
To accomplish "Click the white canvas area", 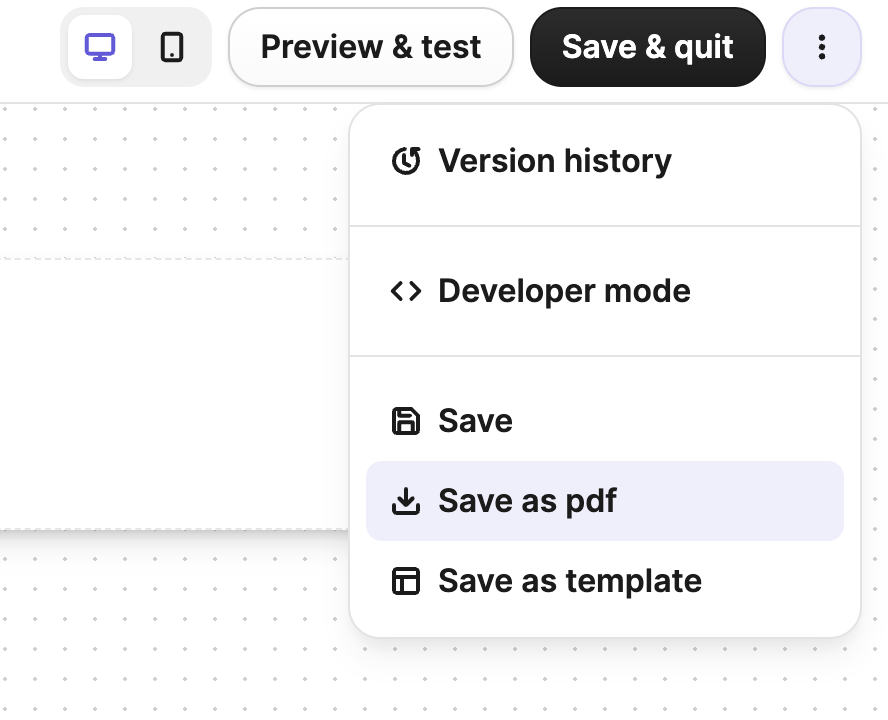I will click(x=170, y=390).
